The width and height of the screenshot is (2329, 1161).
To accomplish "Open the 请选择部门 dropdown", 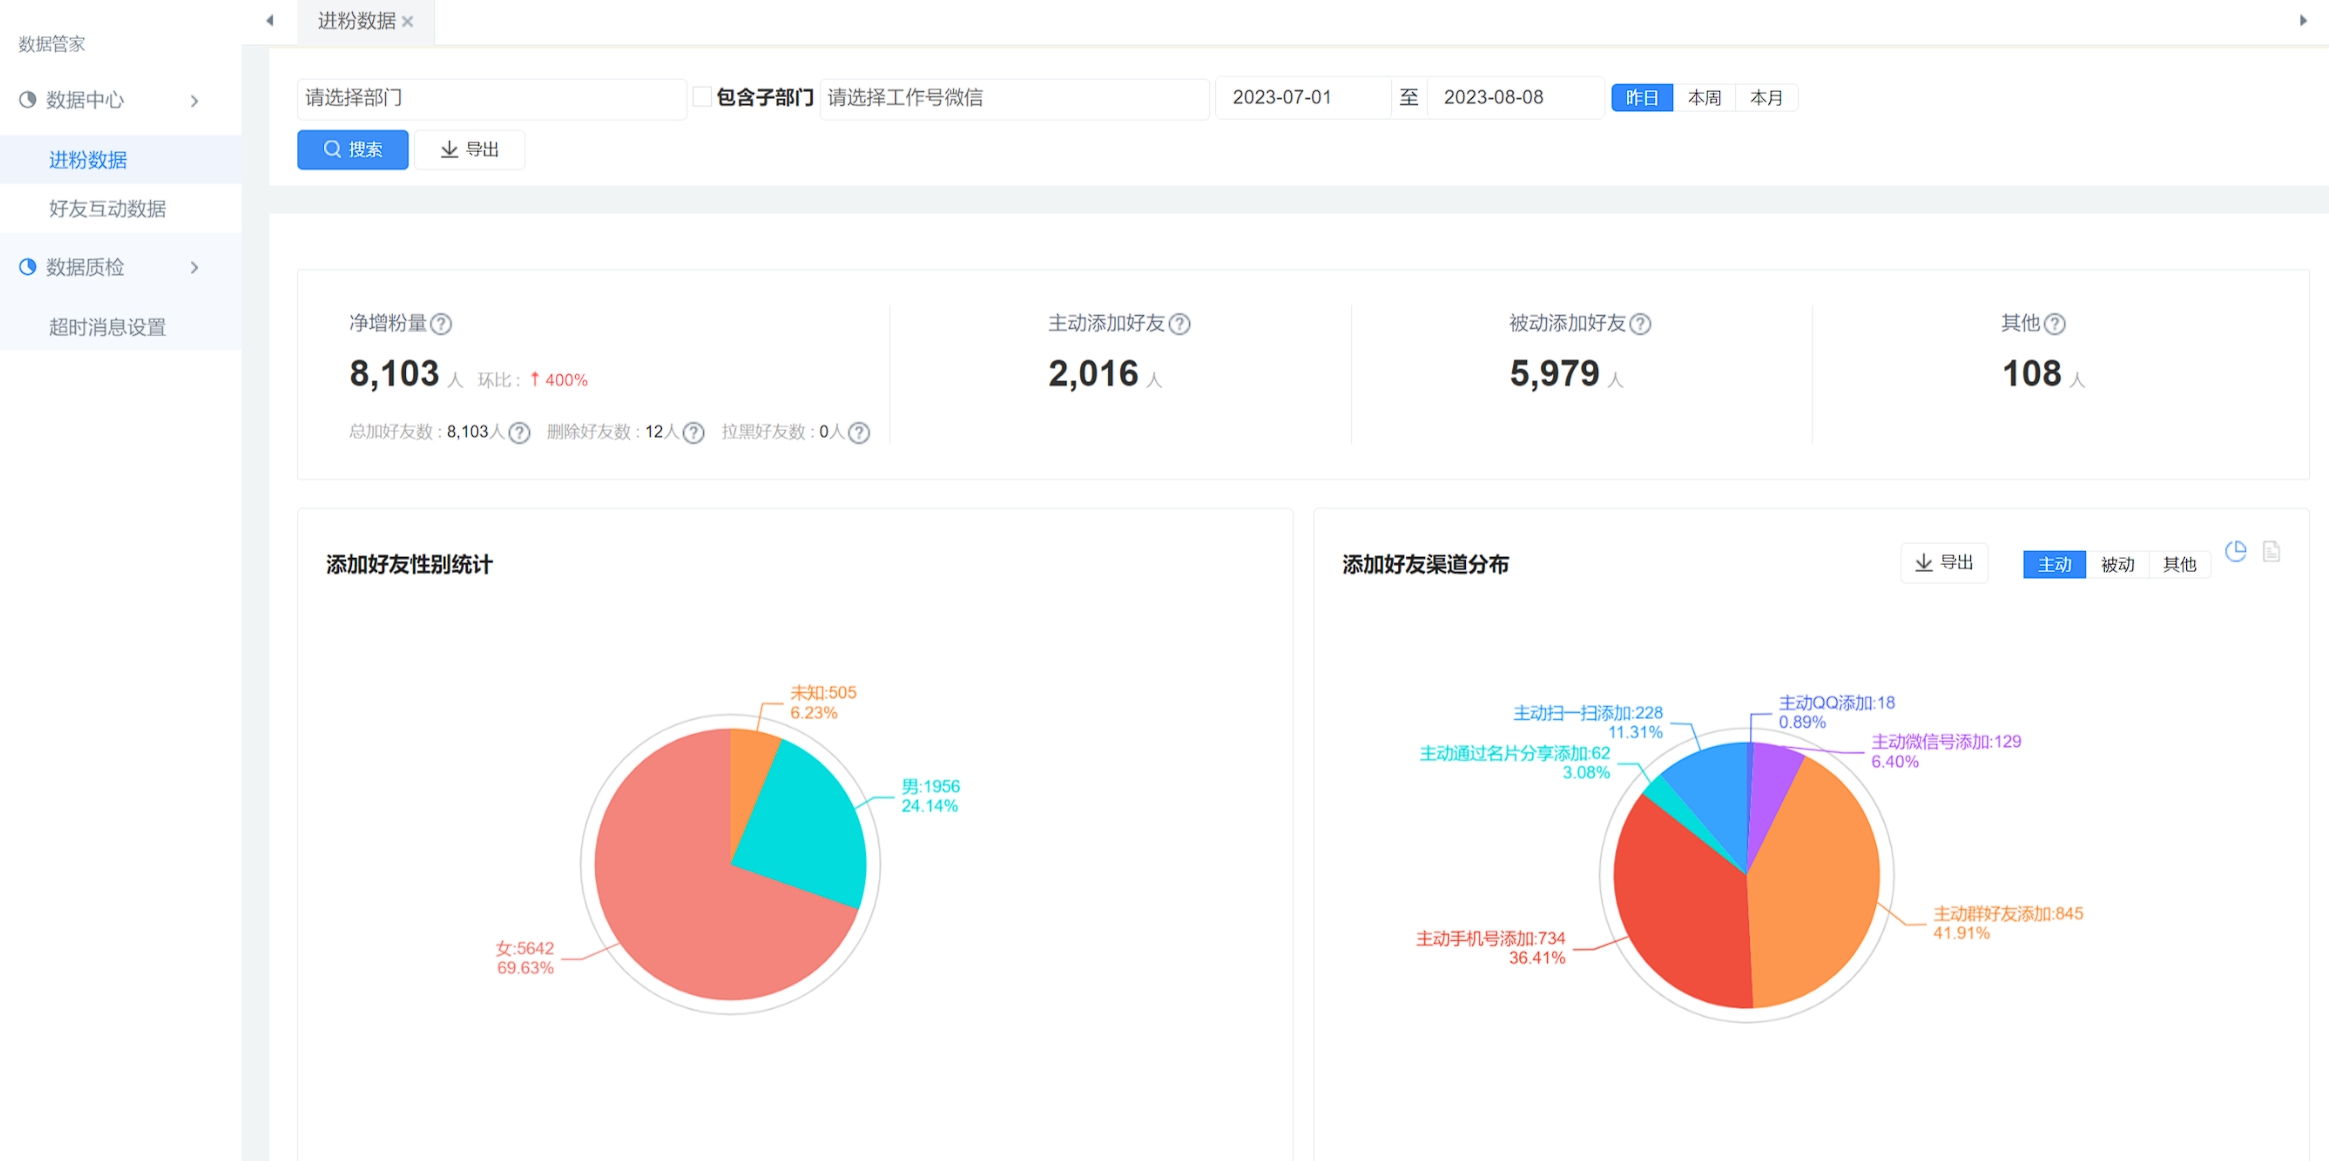I will coord(491,98).
